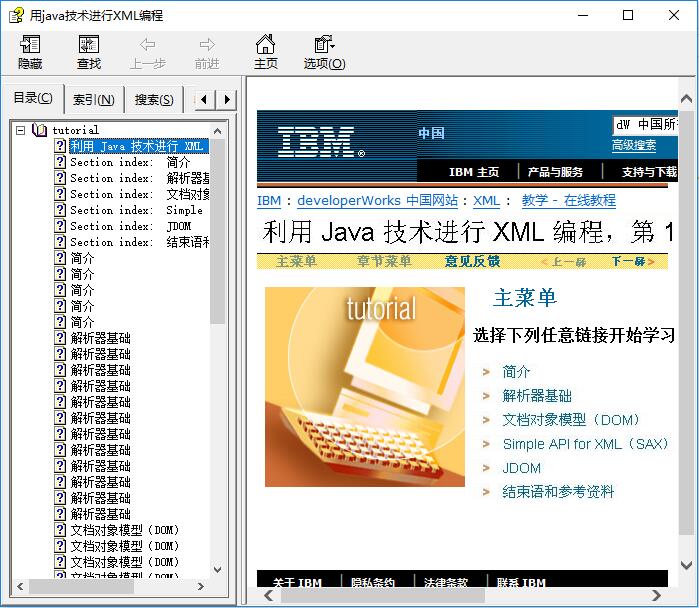Click page icon beside 'Section index: JDOM'
The height and width of the screenshot is (608, 699).
pyautogui.click(x=60, y=226)
